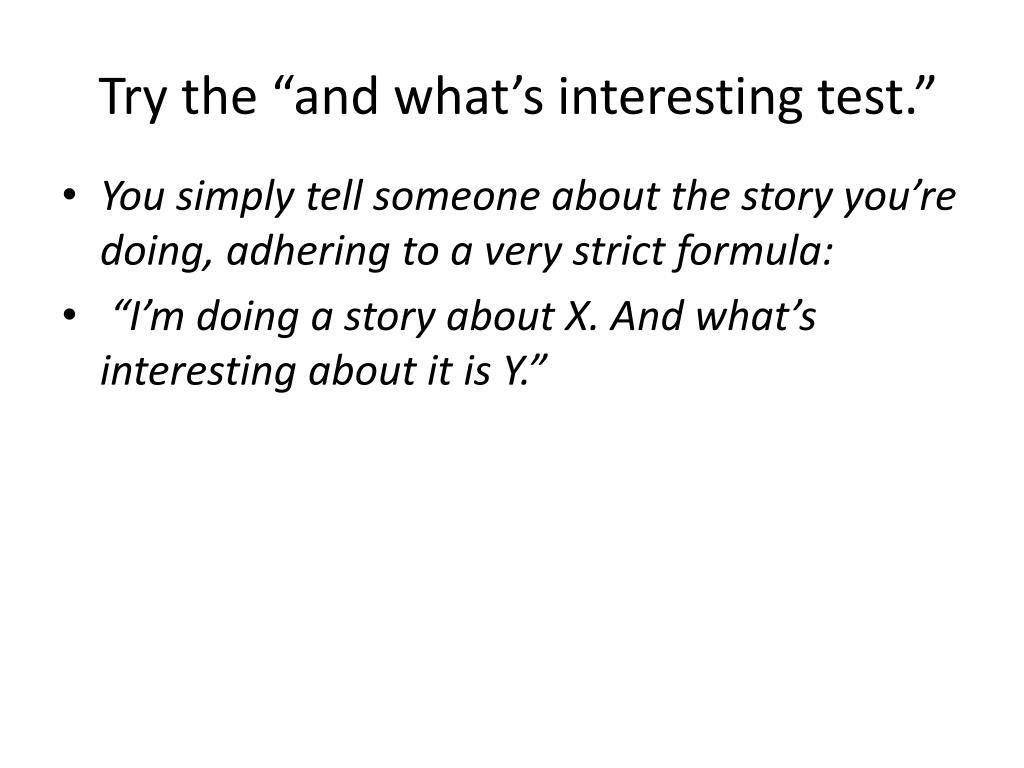
Task: Click the word "interesting" in the last line
Action: [x=199, y=372]
